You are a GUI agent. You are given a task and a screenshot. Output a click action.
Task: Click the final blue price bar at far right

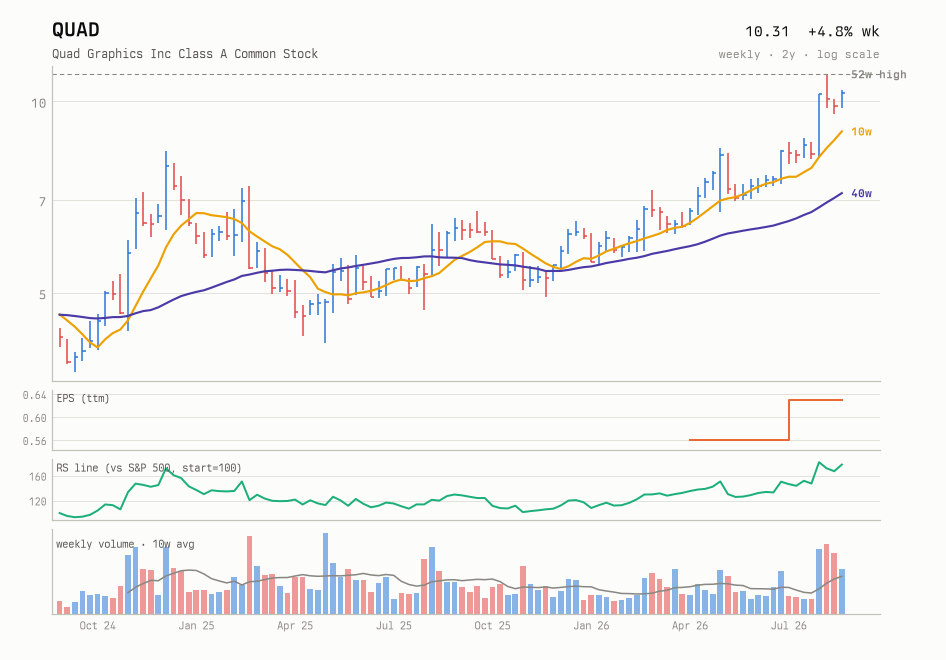(842, 100)
